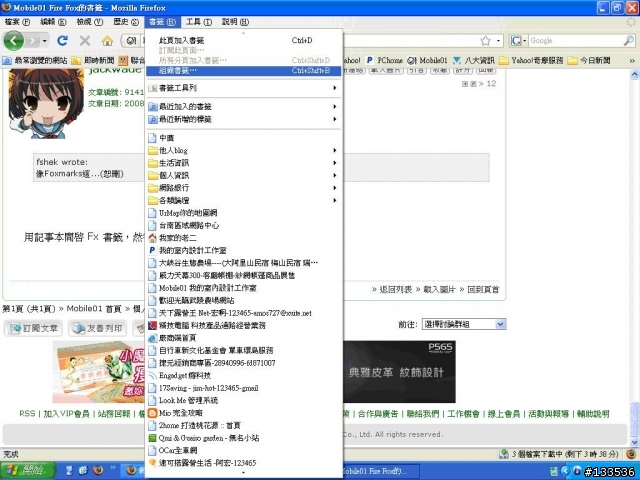Viewport: 640px width, 480px height.
Task: Star this page in the address bar
Action: (485, 40)
